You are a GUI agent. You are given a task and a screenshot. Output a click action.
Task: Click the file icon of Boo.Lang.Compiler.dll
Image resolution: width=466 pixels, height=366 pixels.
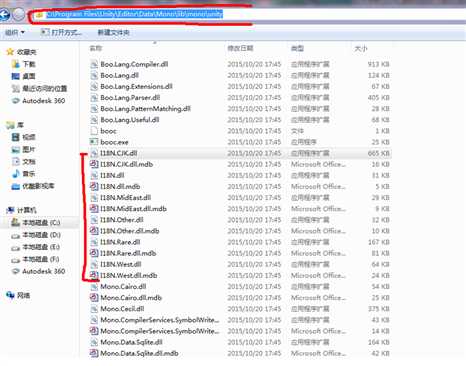(94, 64)
